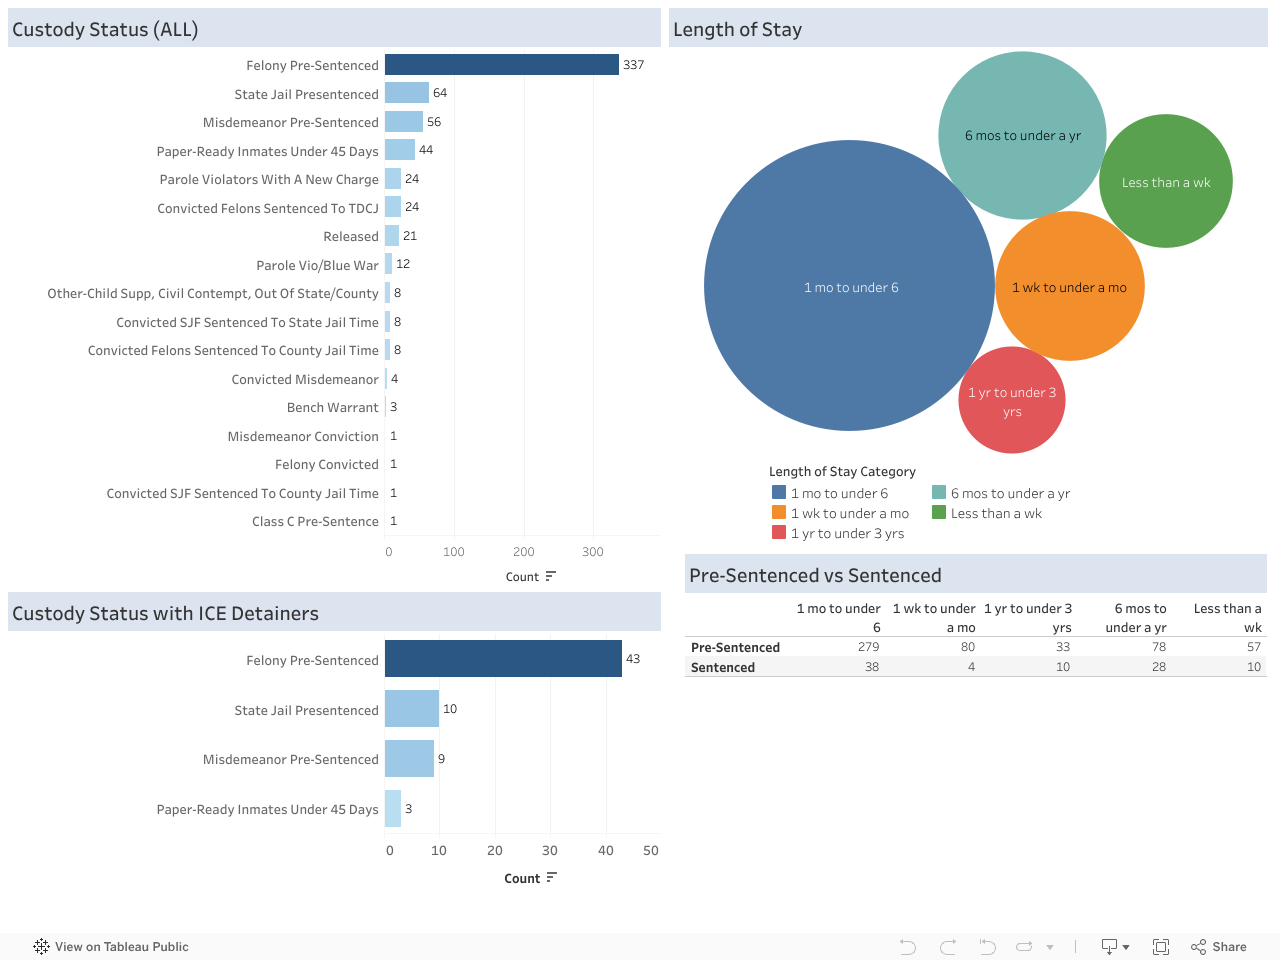Click the Undo icon in bottom toolbar
Screen dimensions: 1280x960
pos(907,947)
